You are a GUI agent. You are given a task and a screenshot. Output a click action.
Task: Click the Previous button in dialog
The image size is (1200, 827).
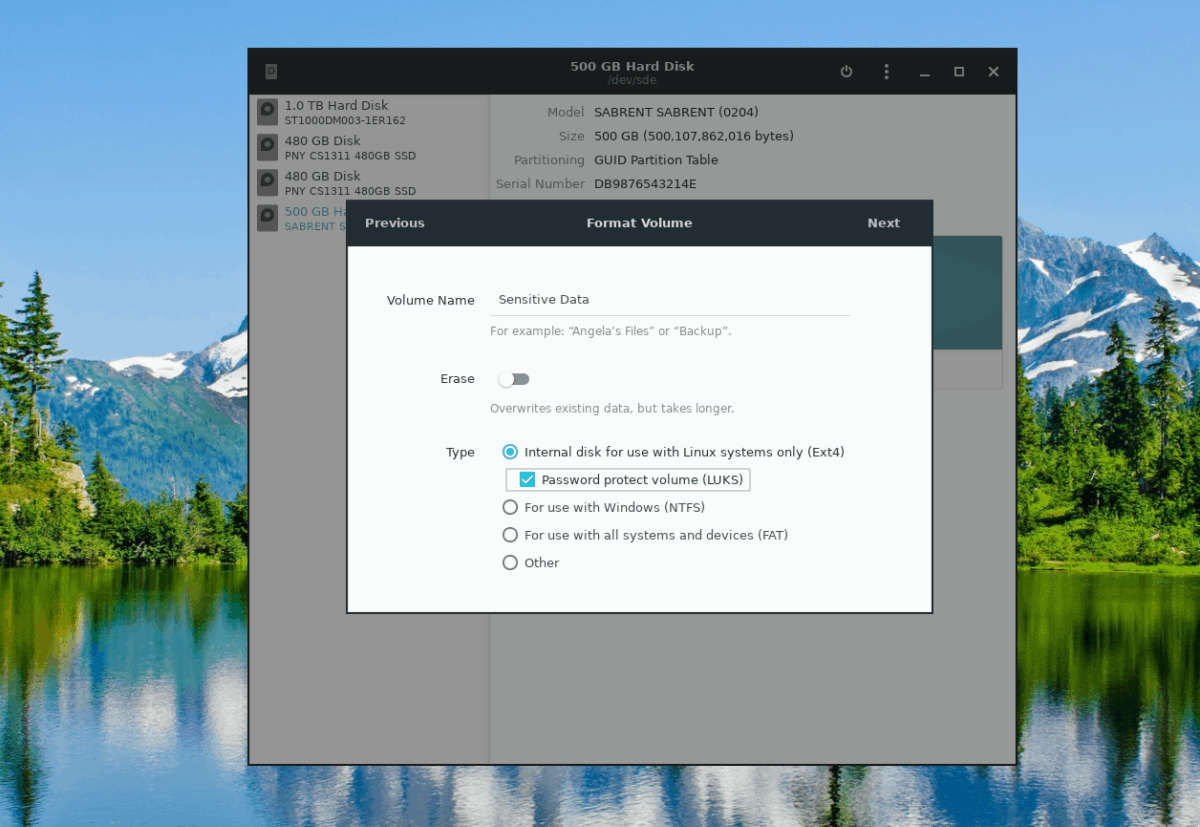coord(395,223)
